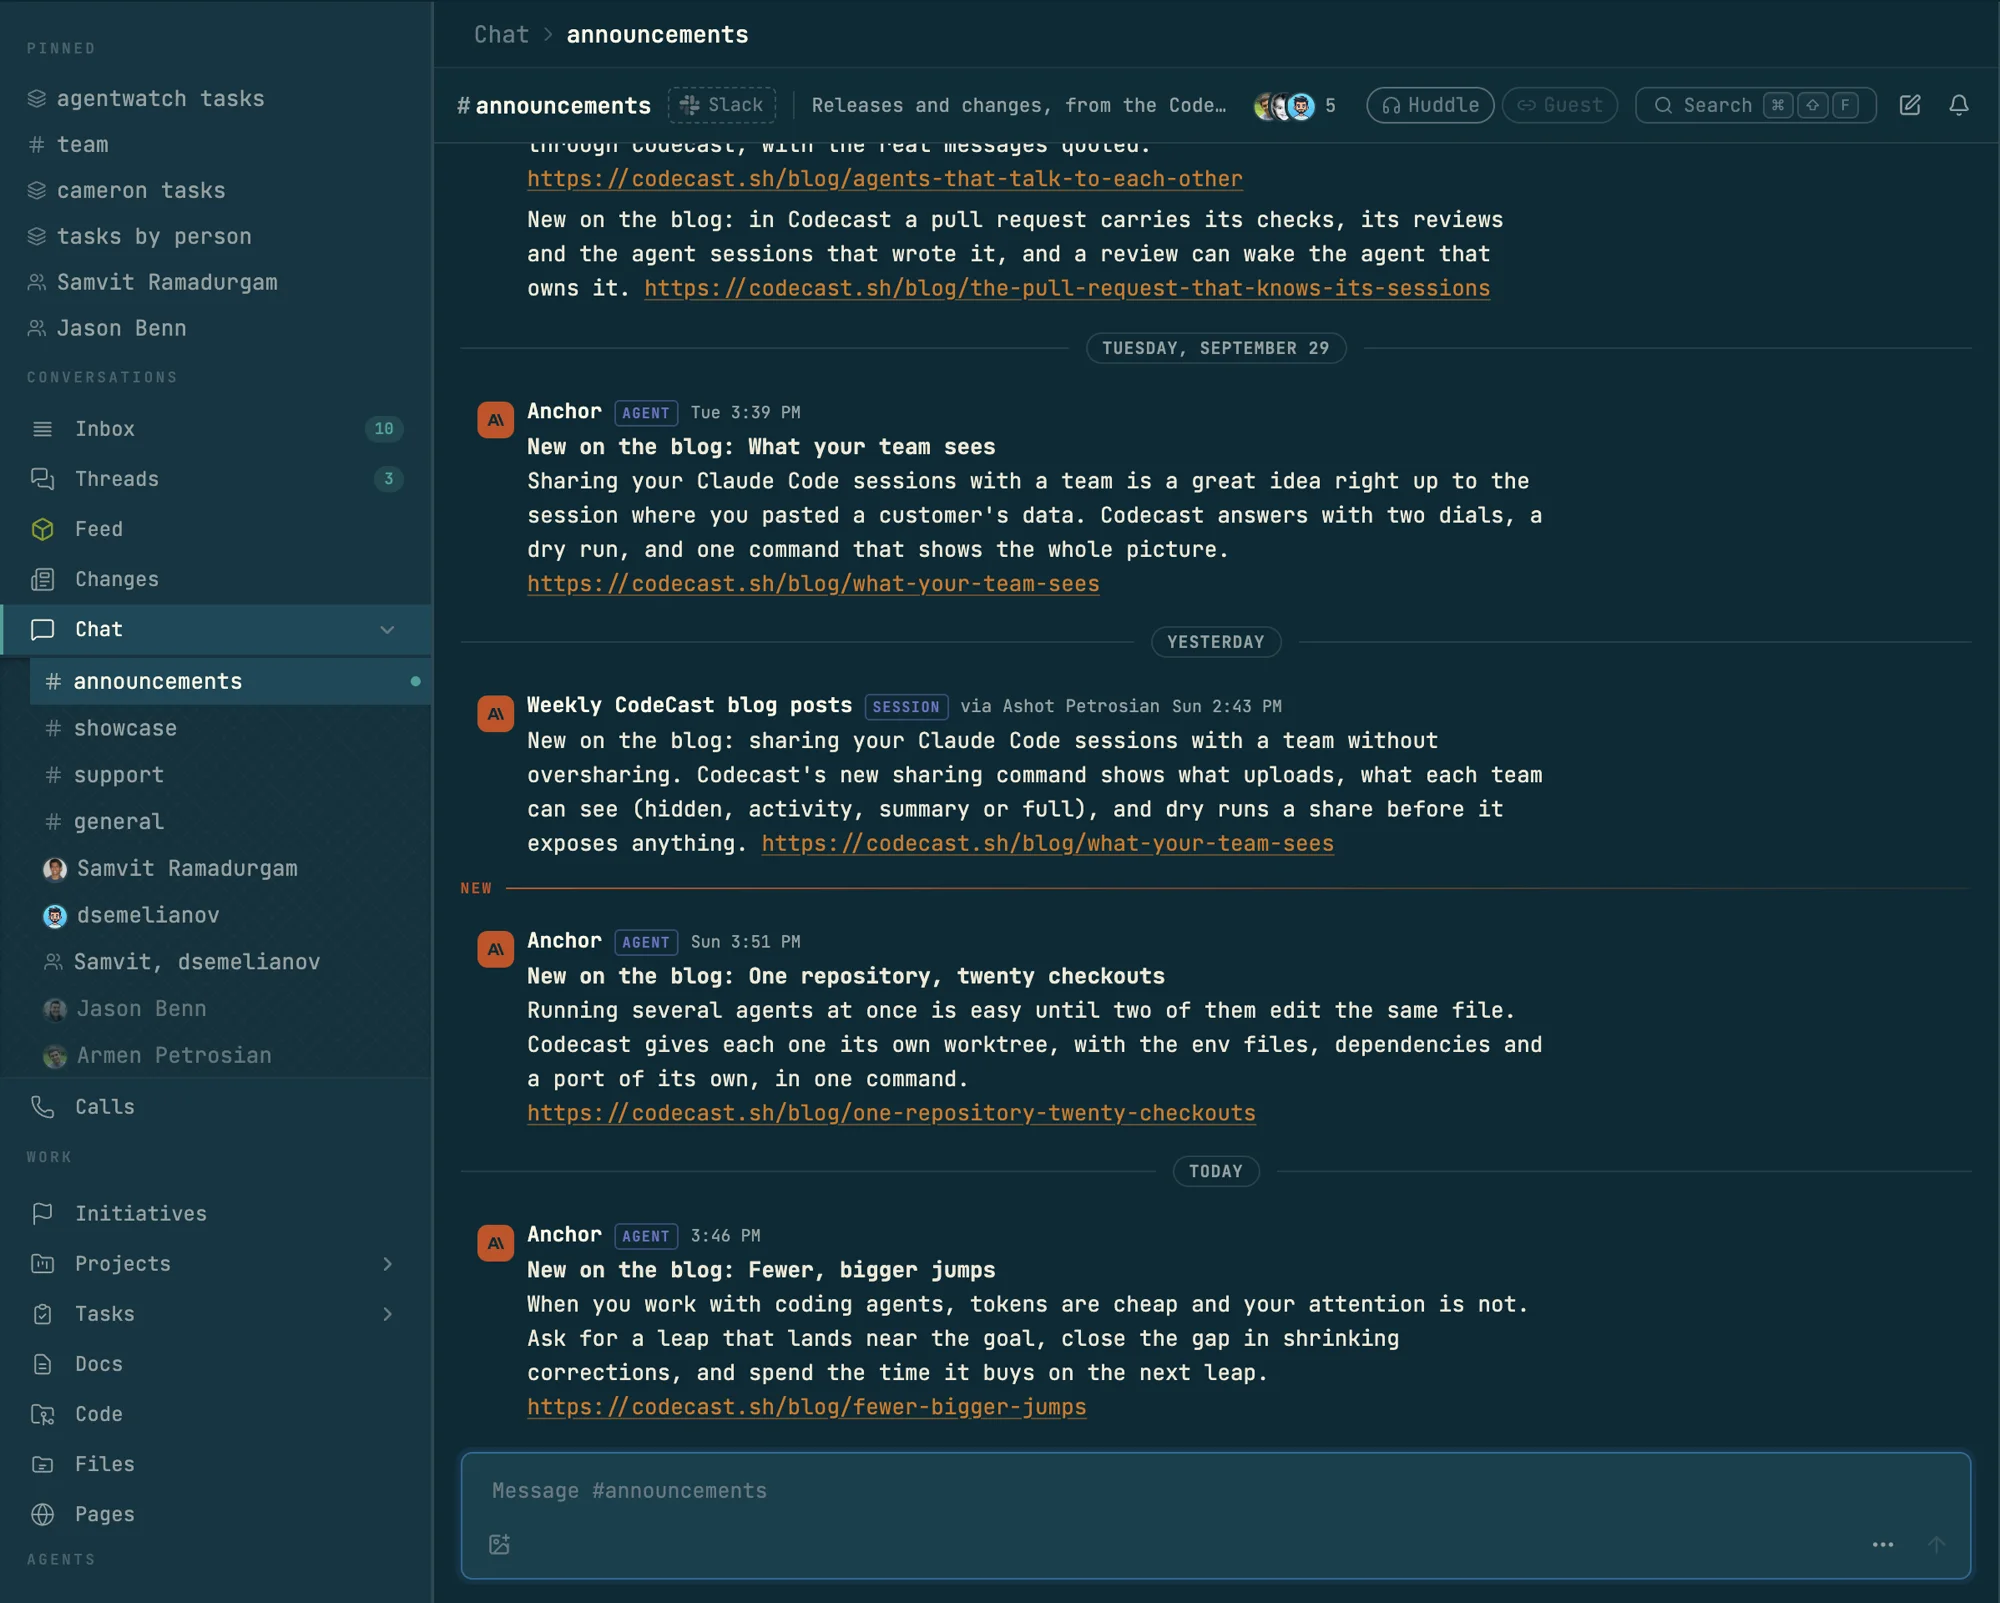Select the showcase channel
This screenshot has height=1603, width=2000.
[230, 728]
